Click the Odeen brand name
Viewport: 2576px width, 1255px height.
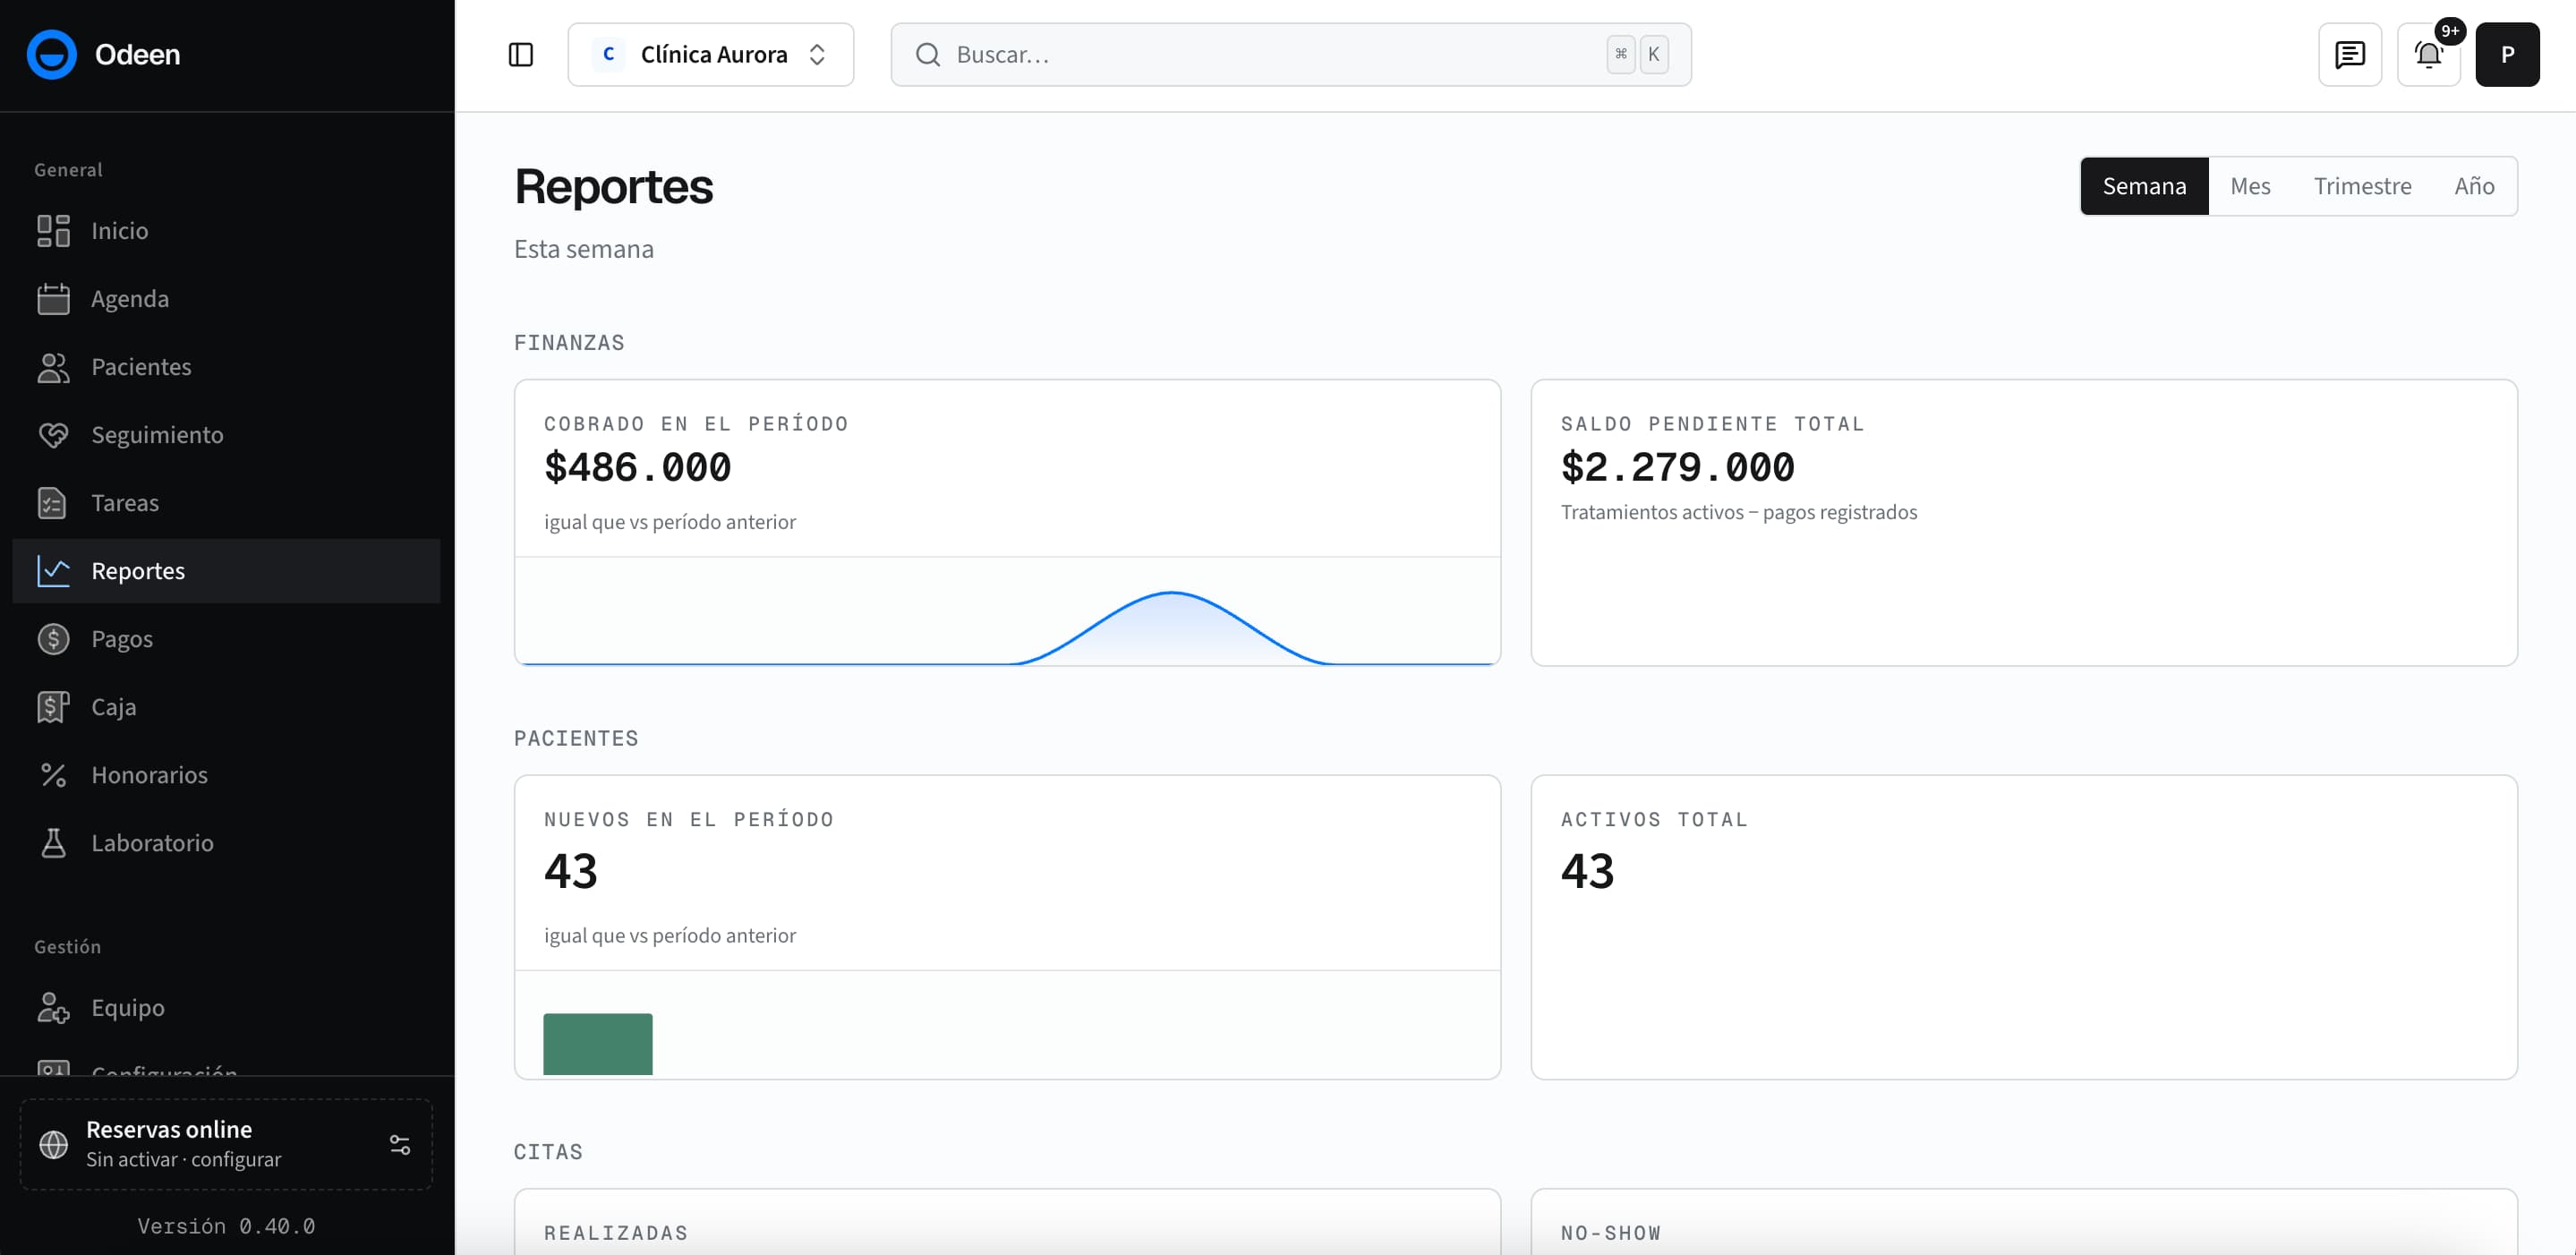click(x=137, y=54)
